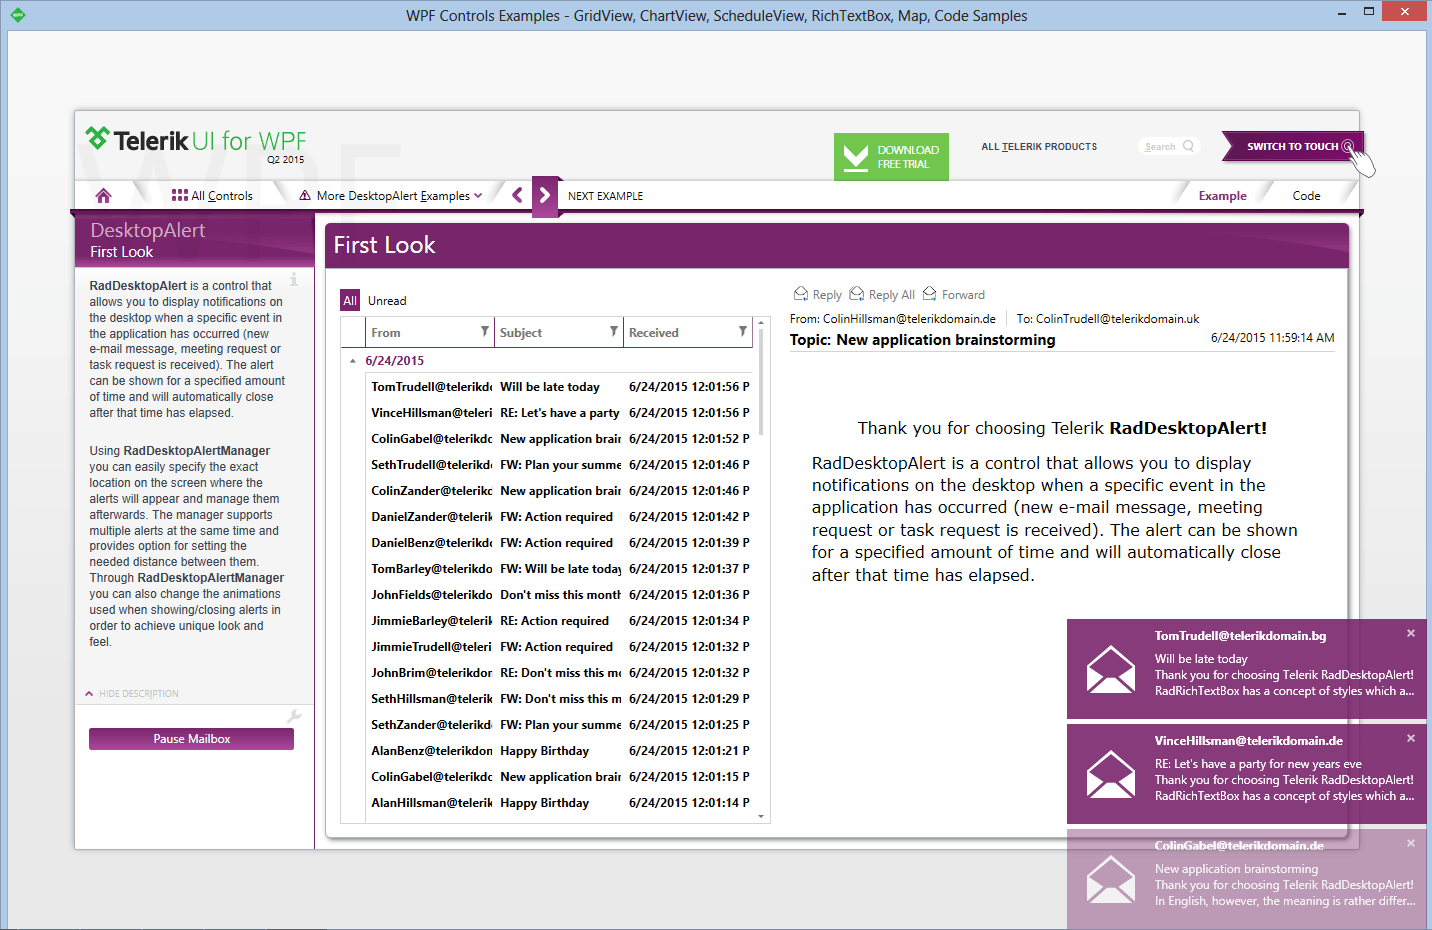Click the recipient address ColinTrudell@telerikdomain.uk

1117,319
